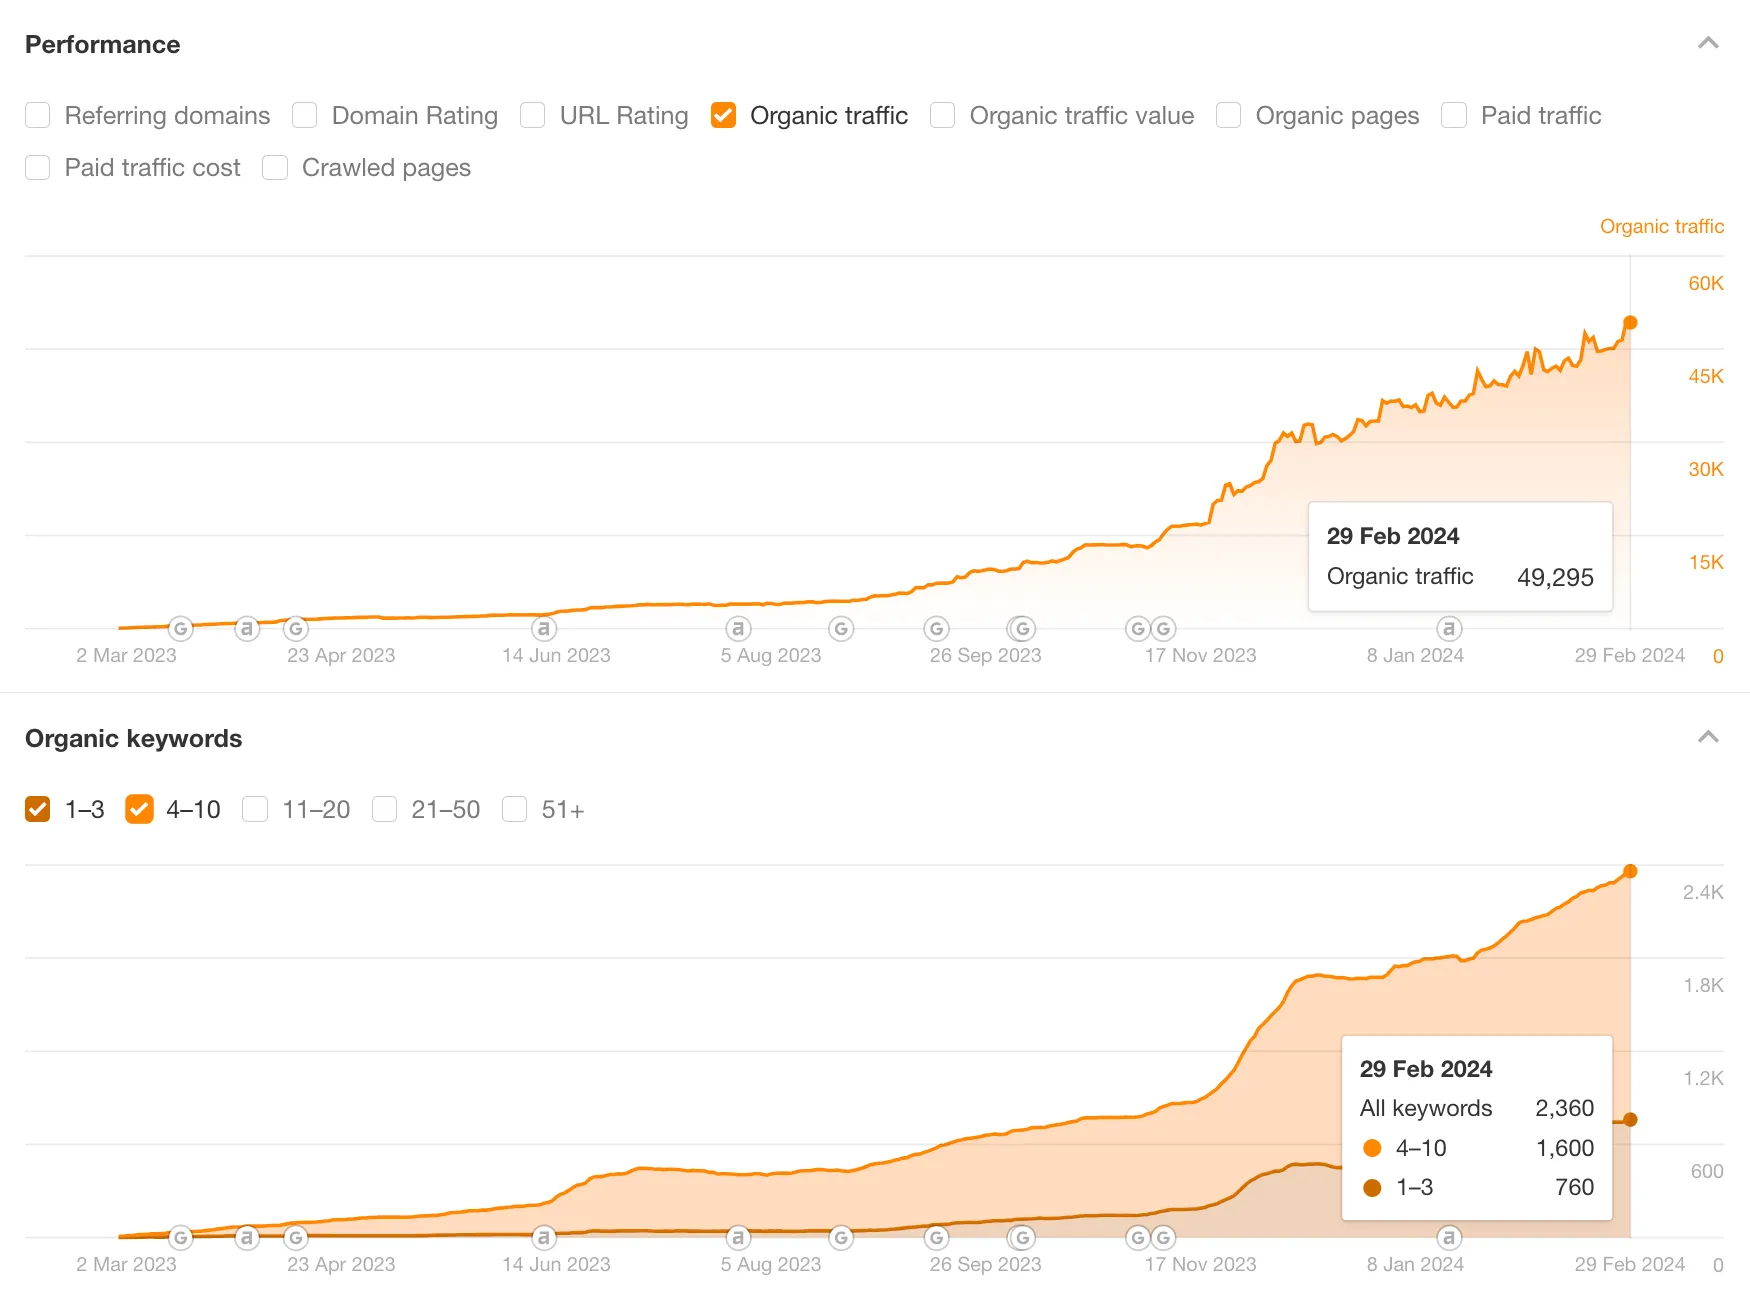Click the orange 4–10 legend dot in tooltip

(x=1372, y=1148)
